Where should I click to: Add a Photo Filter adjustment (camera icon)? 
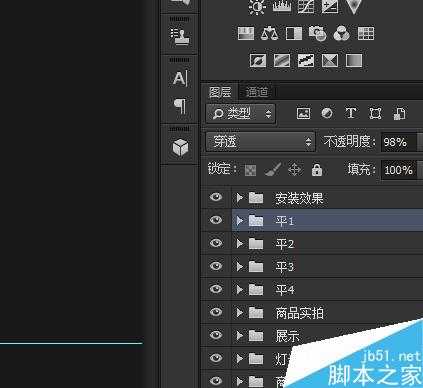pos(318,33)
